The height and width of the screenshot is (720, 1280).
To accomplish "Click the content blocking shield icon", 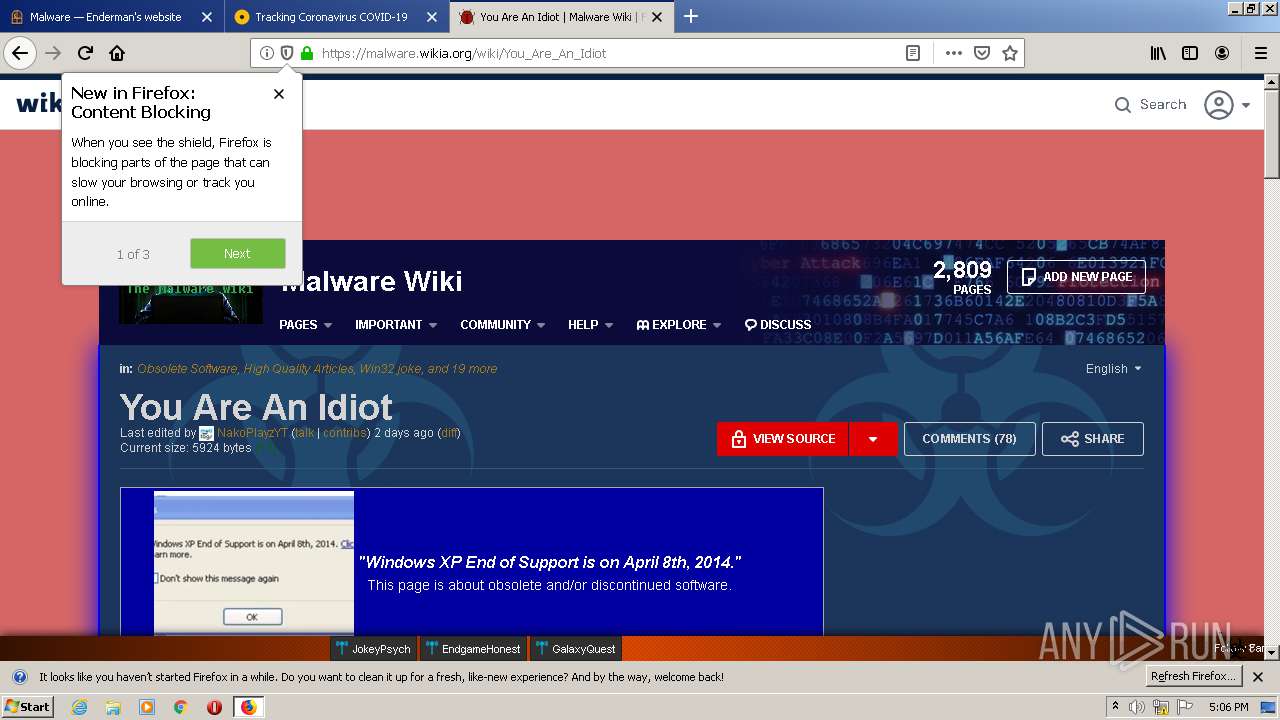I will [286, 53].
